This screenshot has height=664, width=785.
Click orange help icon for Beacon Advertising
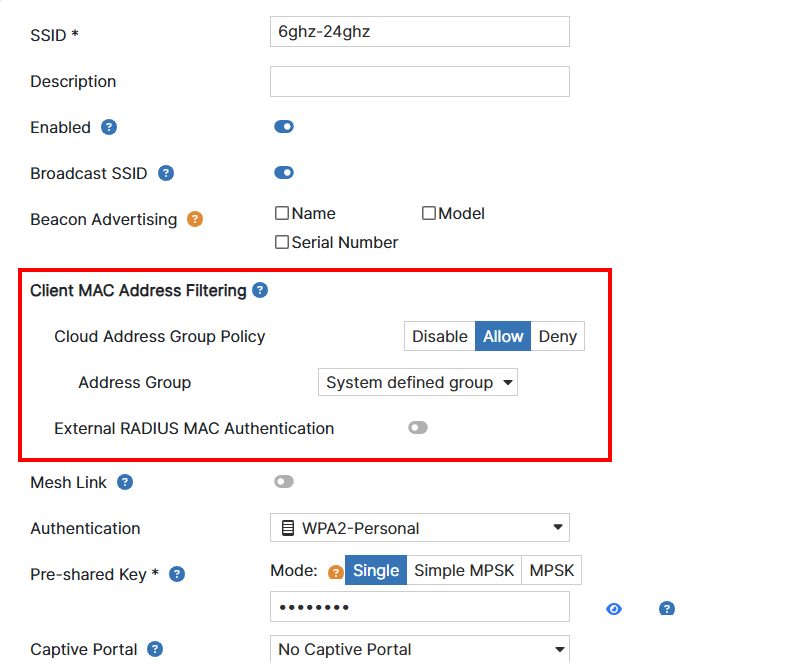[195, 219]
